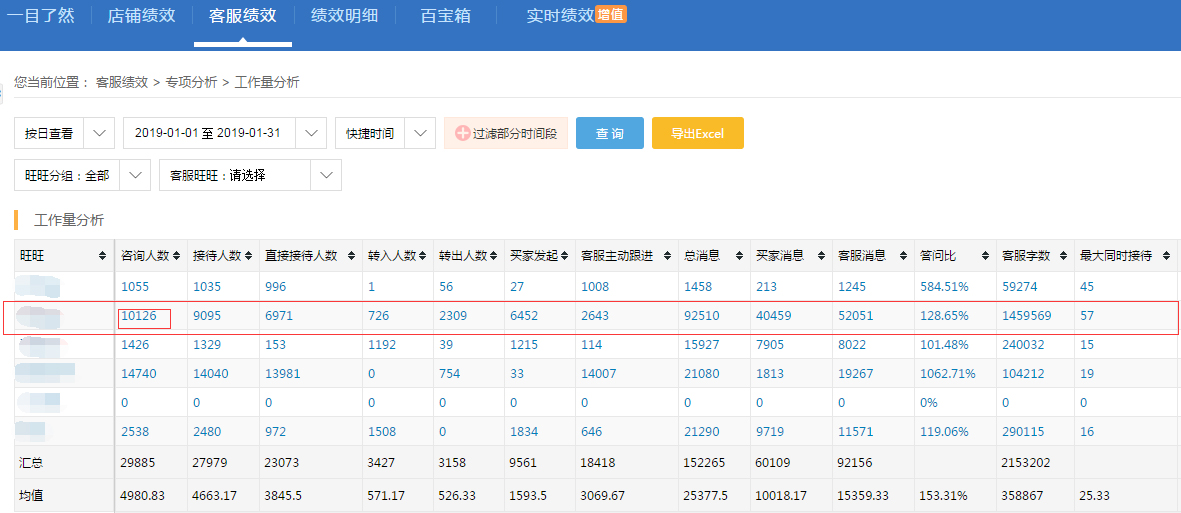
Task: Click 工作量分析 in the breadcrumb
Action: tap(267, 82)
